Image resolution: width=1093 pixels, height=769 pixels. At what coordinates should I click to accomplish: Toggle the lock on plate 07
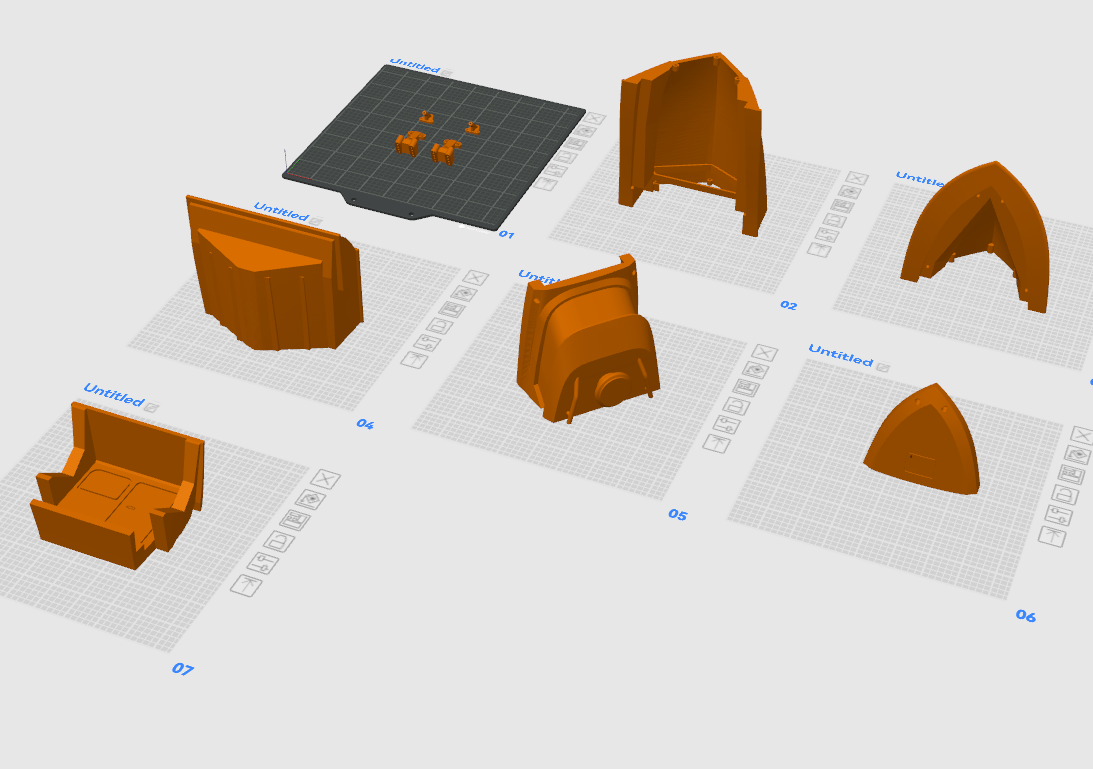(x=279, y=541)
